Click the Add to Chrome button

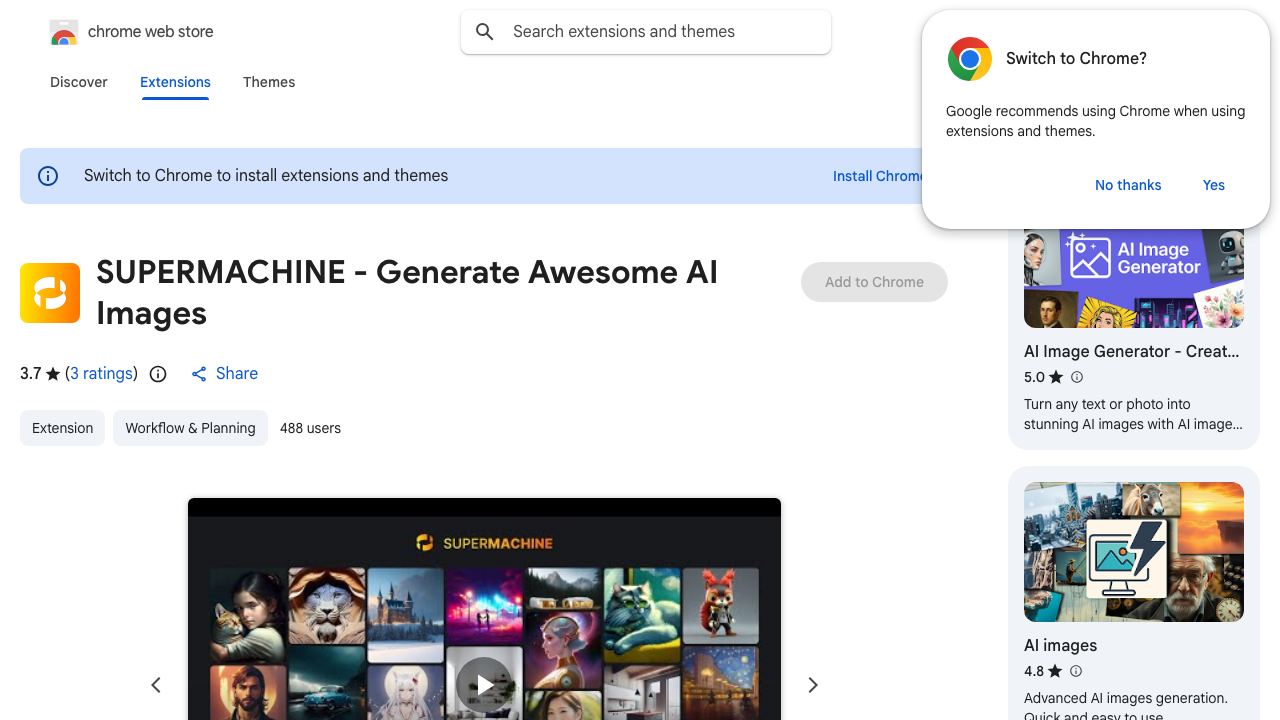(x=874, y=282)
